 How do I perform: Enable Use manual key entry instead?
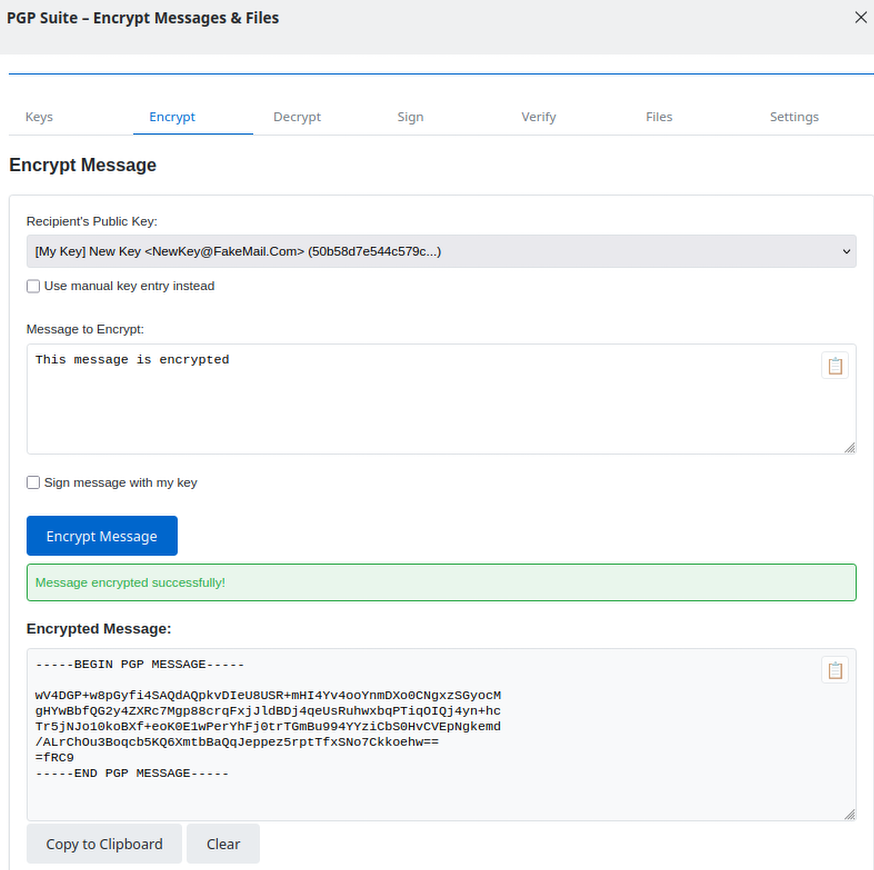33,286
